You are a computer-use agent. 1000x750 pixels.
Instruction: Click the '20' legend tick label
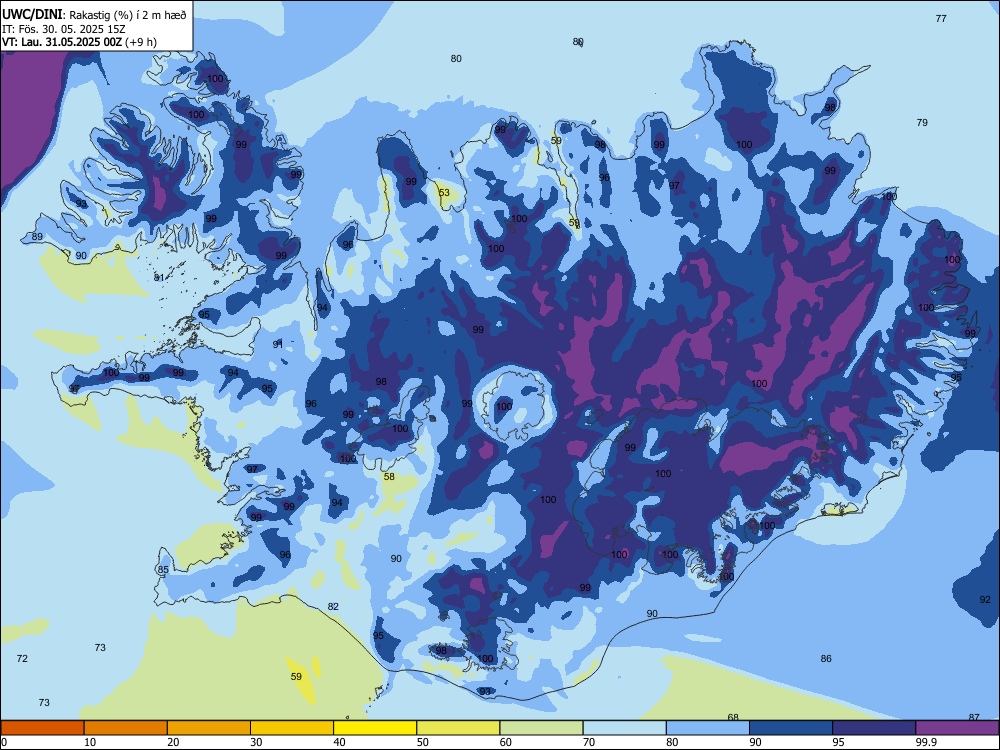click(173, 742)
